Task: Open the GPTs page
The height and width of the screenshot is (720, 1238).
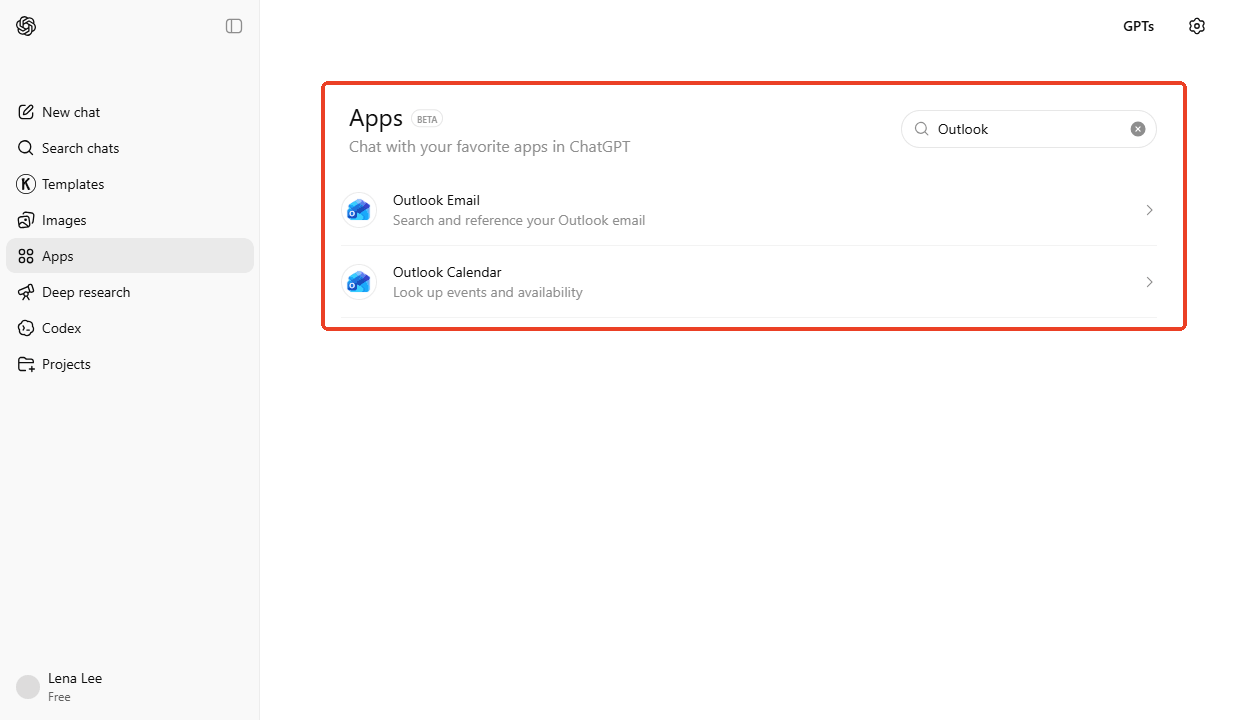Action: coord(1138,26)
